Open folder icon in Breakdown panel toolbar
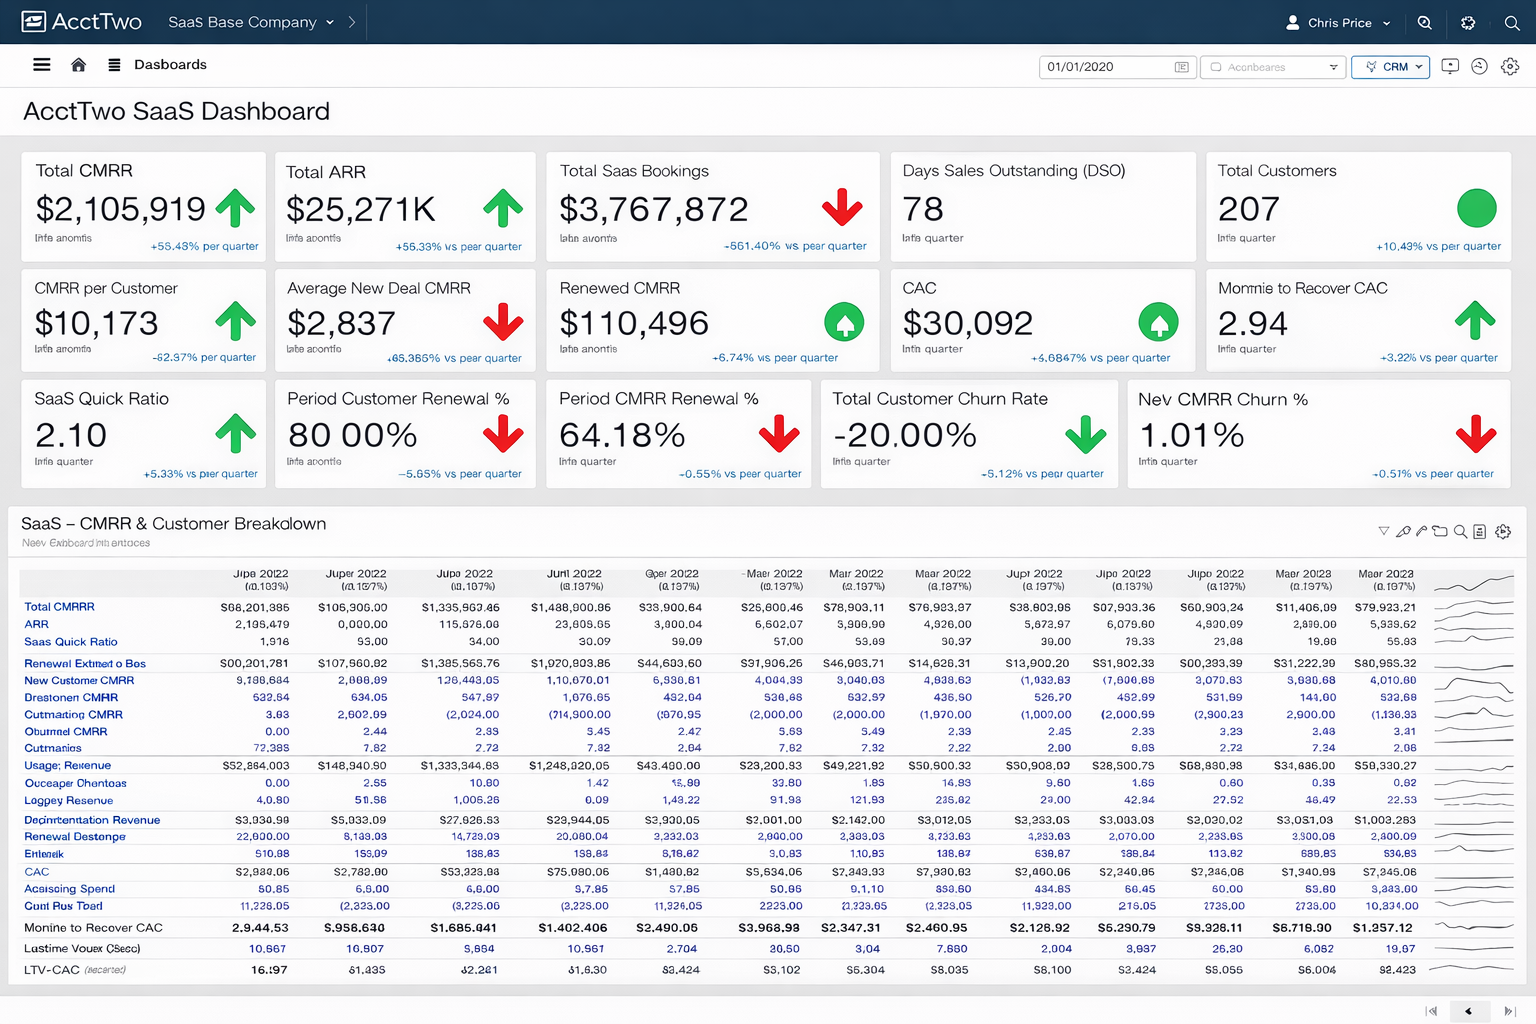 [x=1440, y=531]
